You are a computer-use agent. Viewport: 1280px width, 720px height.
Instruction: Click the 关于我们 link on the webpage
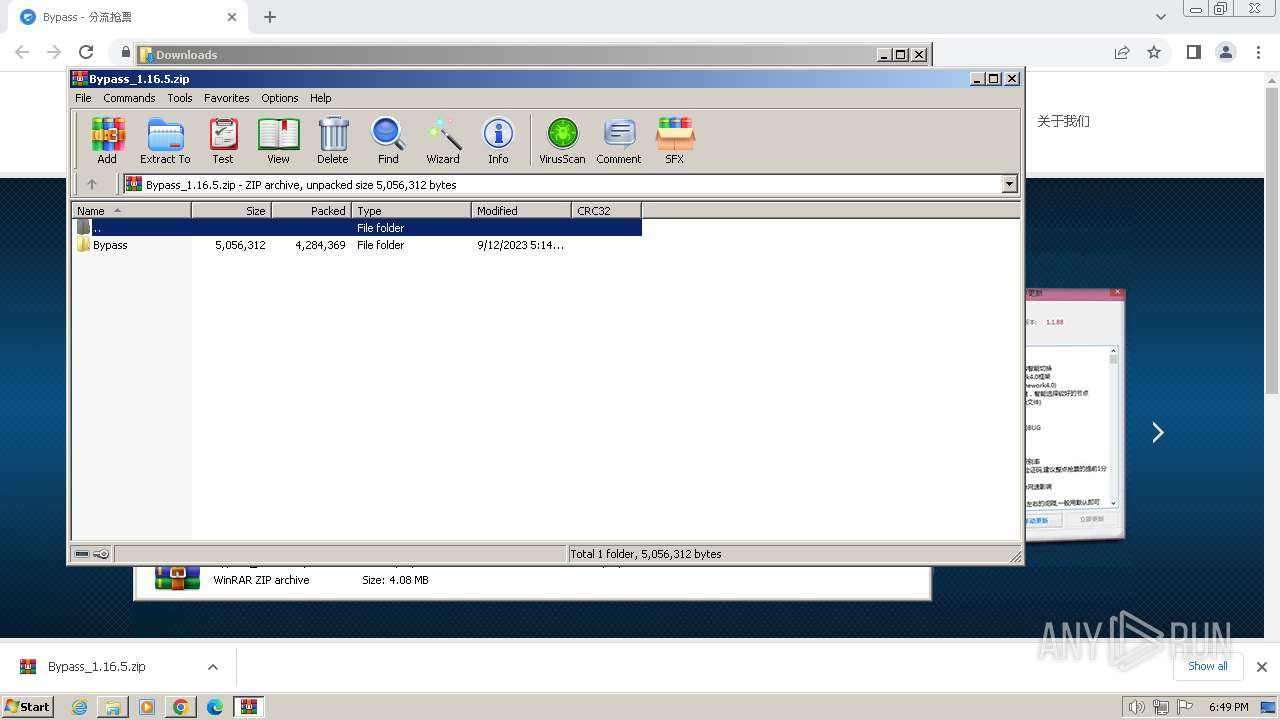[x=1063, y=121]
